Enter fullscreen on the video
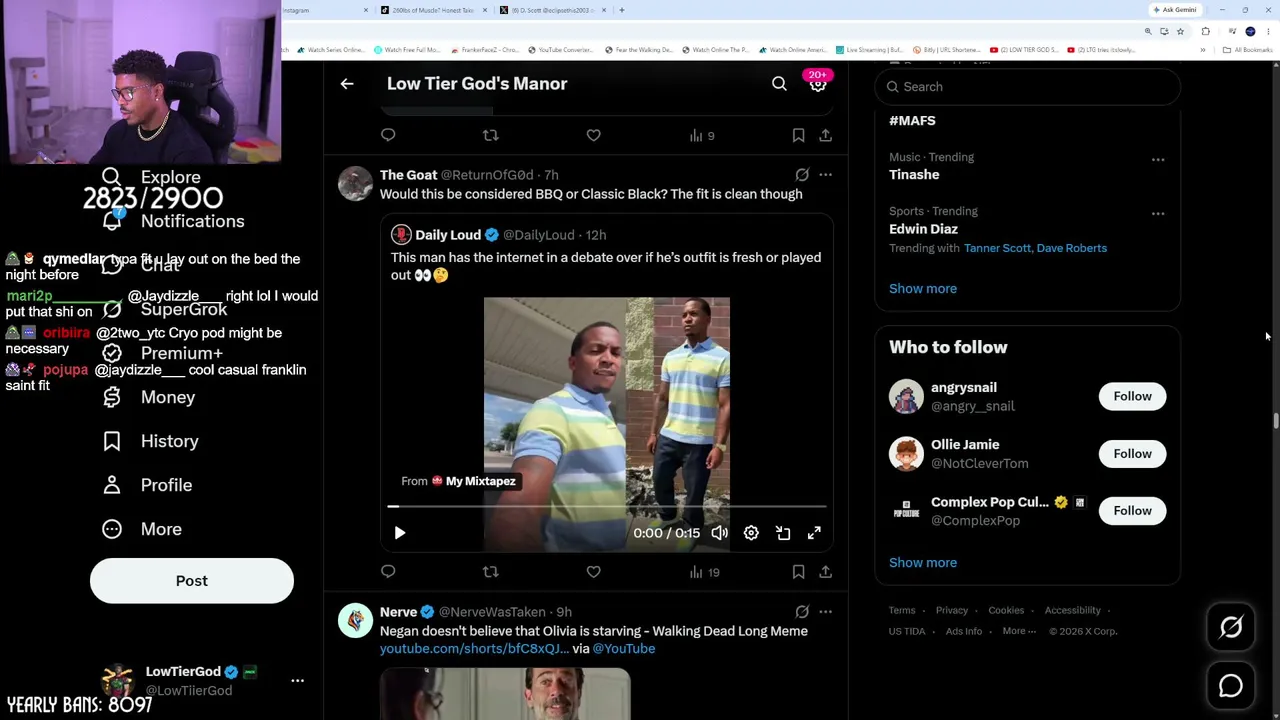The width and height of the screenshot is (1280, 720). click(x=814, y=533)
